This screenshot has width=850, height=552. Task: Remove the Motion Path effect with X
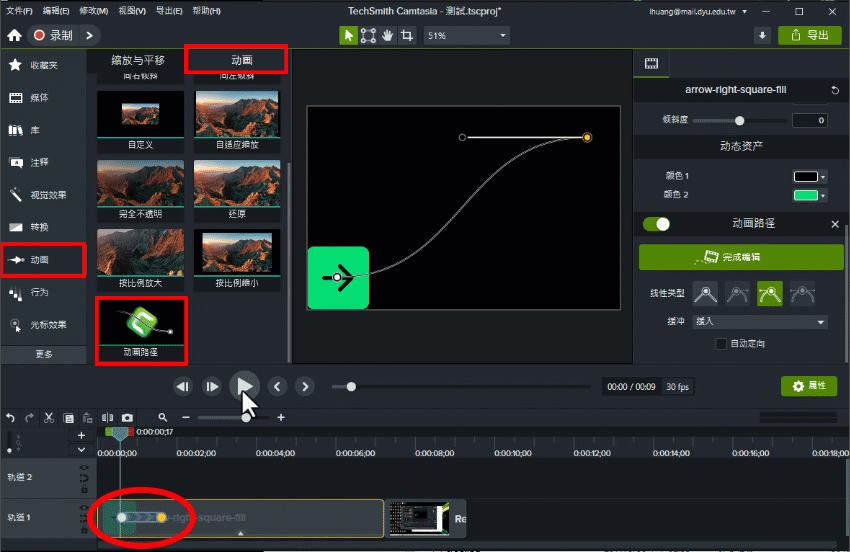(x=835, y=224)
